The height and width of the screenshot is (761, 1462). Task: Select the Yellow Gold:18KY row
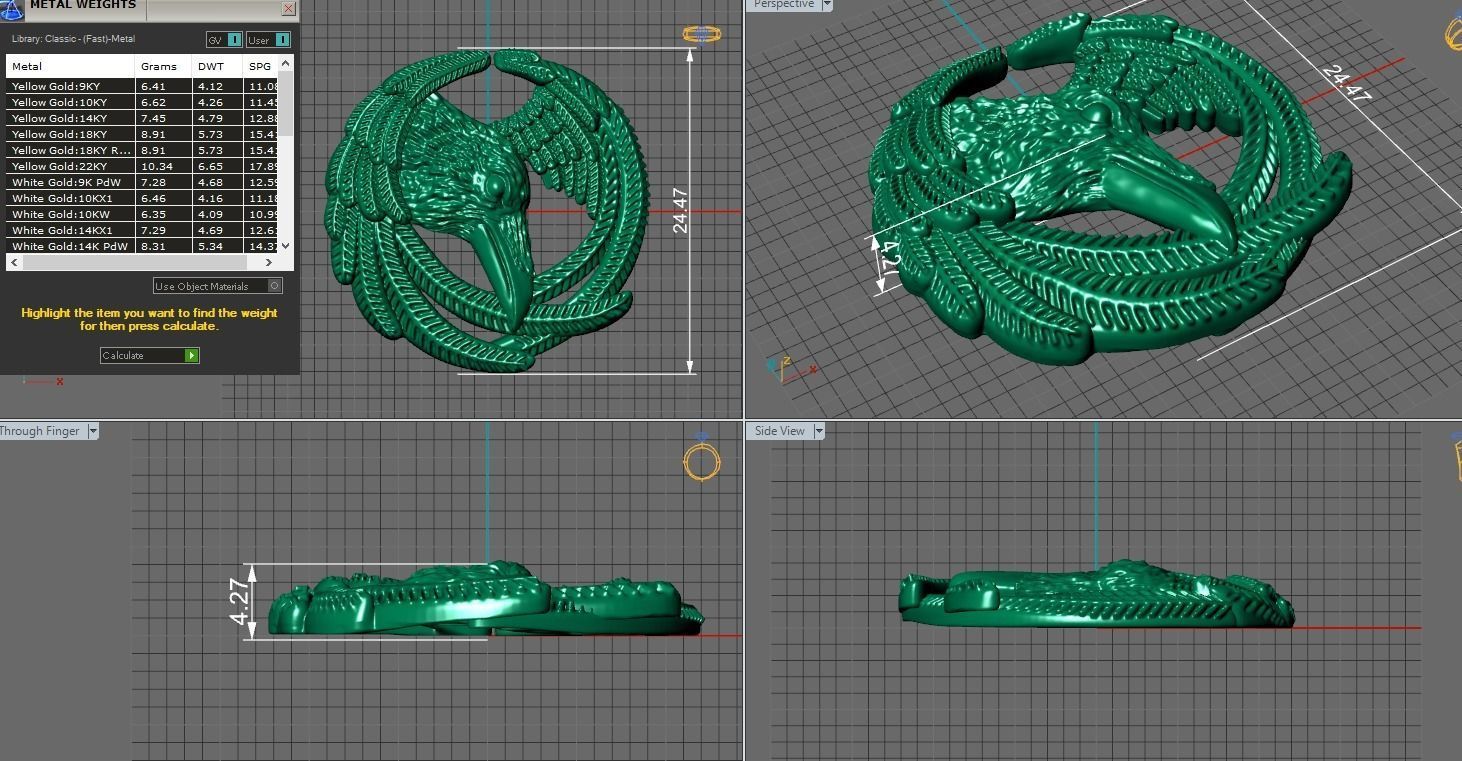point(142,134)
